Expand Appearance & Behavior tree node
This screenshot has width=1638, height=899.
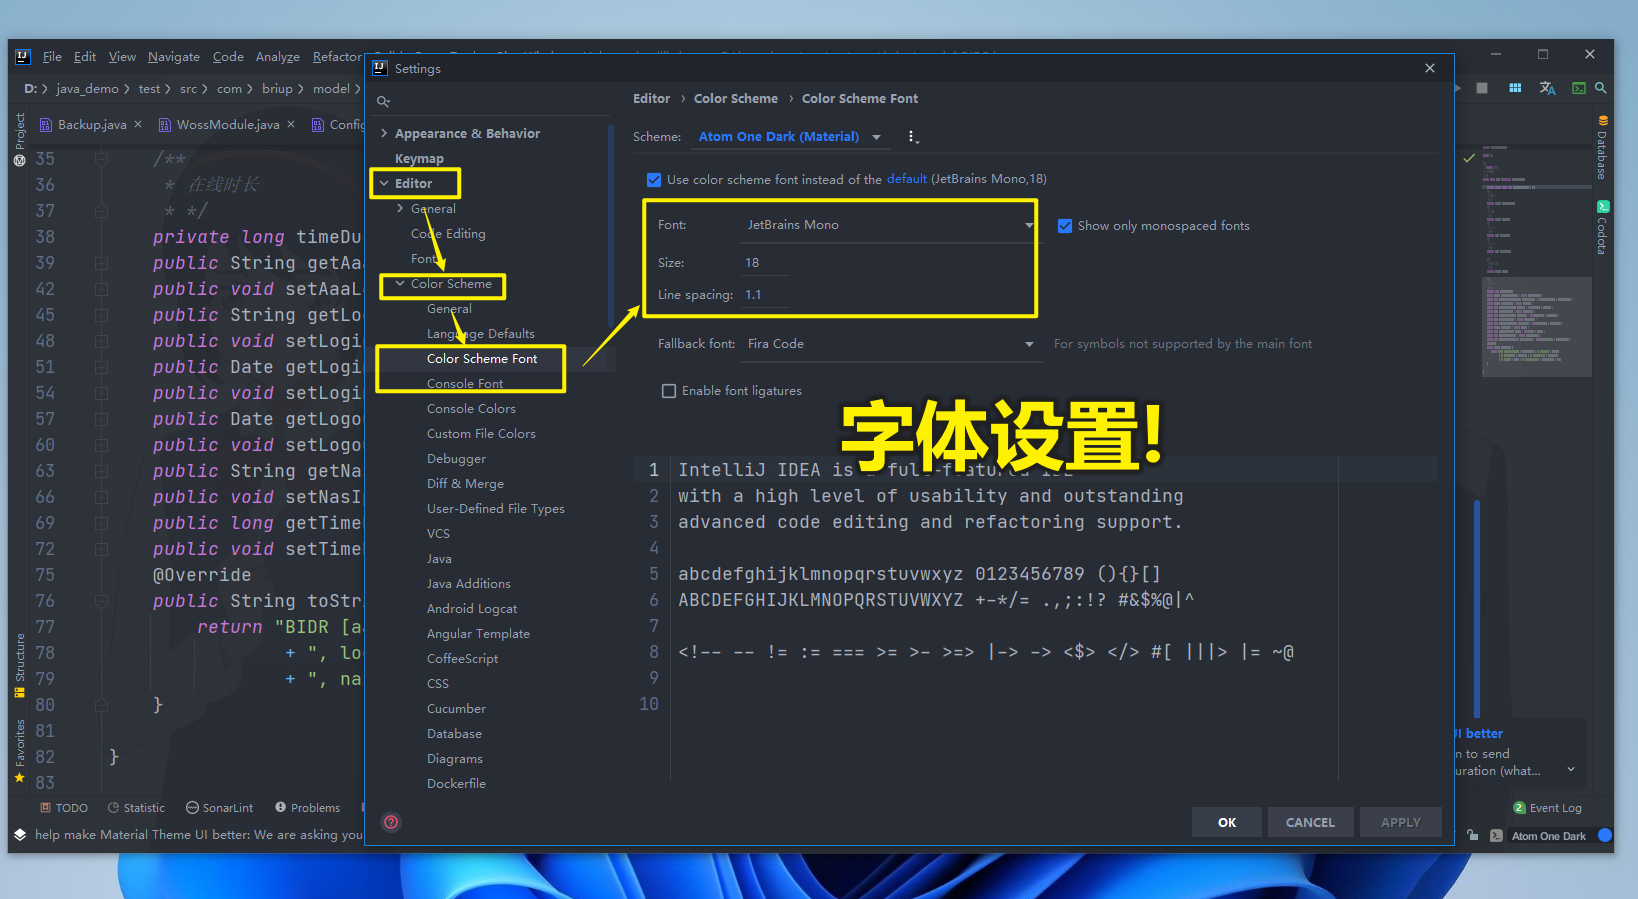385,133
